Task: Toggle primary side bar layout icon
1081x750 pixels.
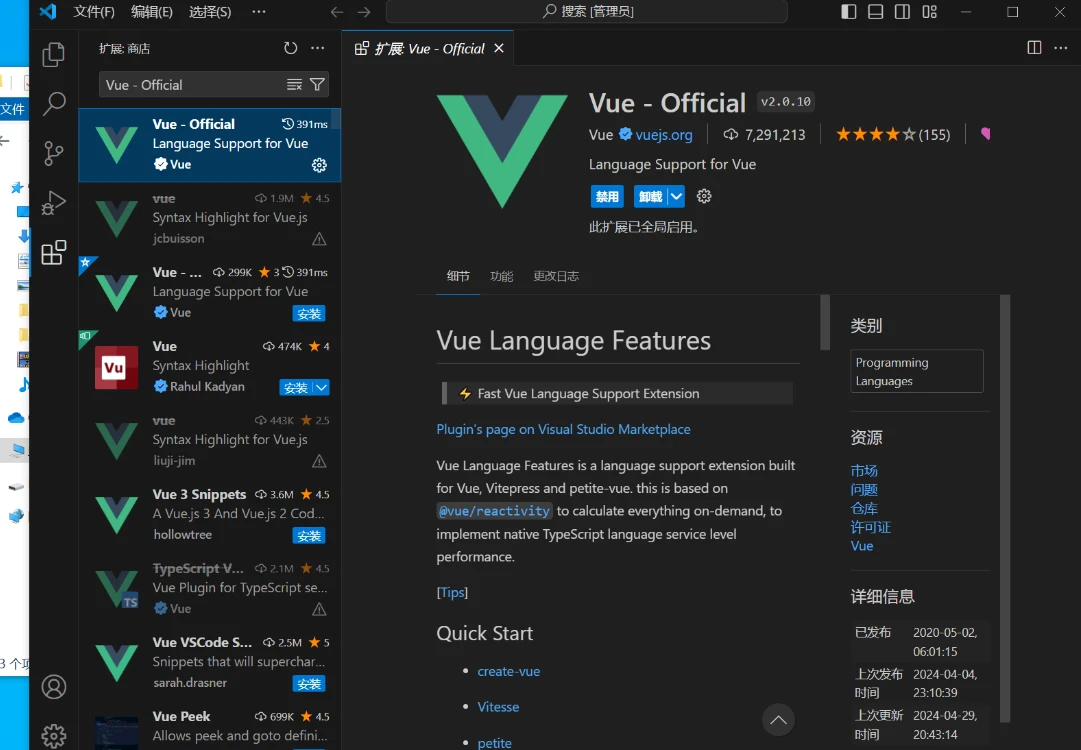Action: [x=849, y=12]
